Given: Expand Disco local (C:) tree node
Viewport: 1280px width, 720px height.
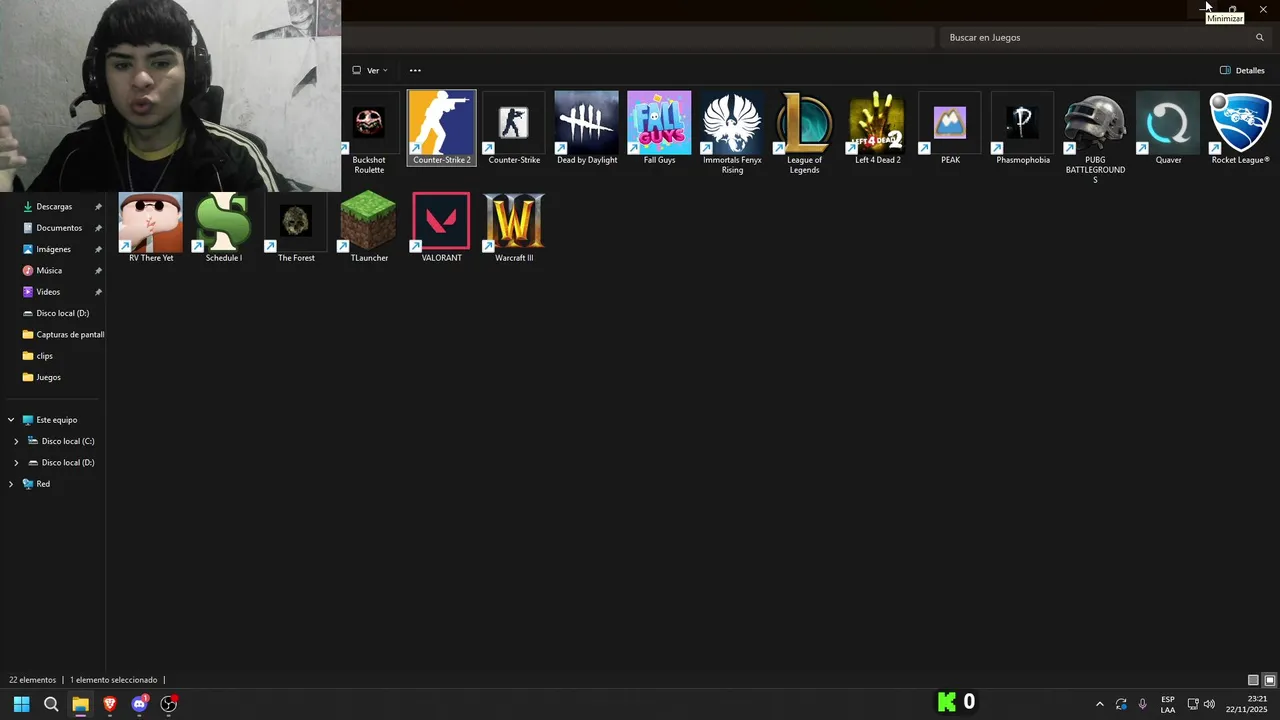Looking at the screenshot, I should coord(16,441).
